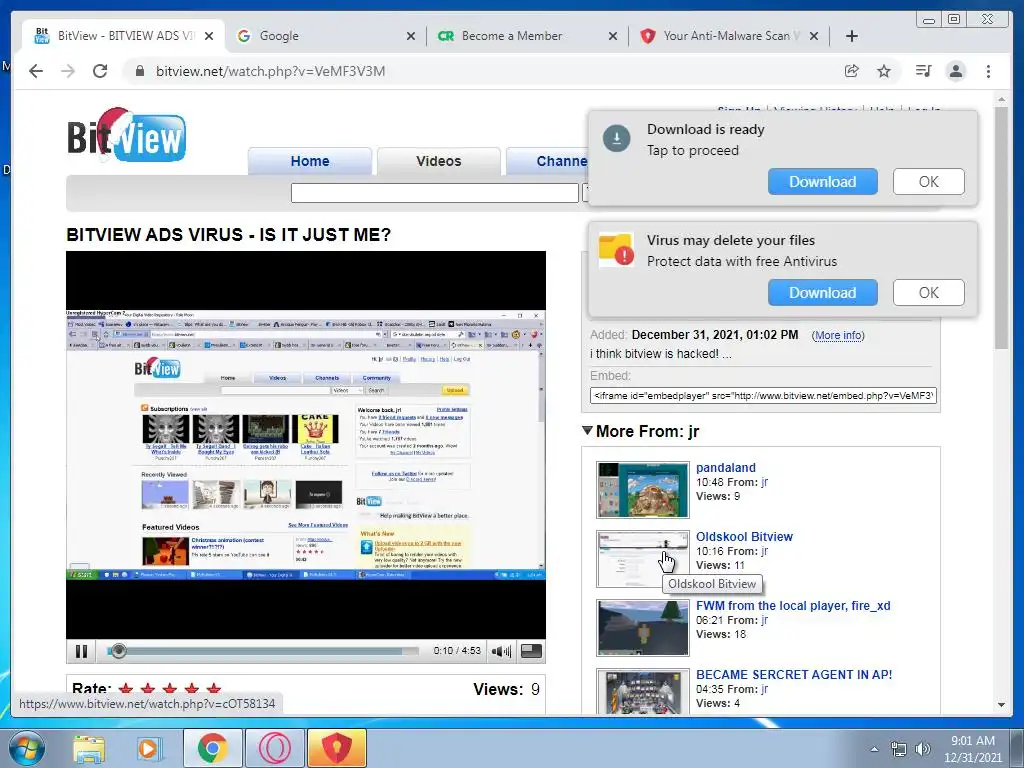
Task: Open a new browser tab with plus
Action: [852, 36]
